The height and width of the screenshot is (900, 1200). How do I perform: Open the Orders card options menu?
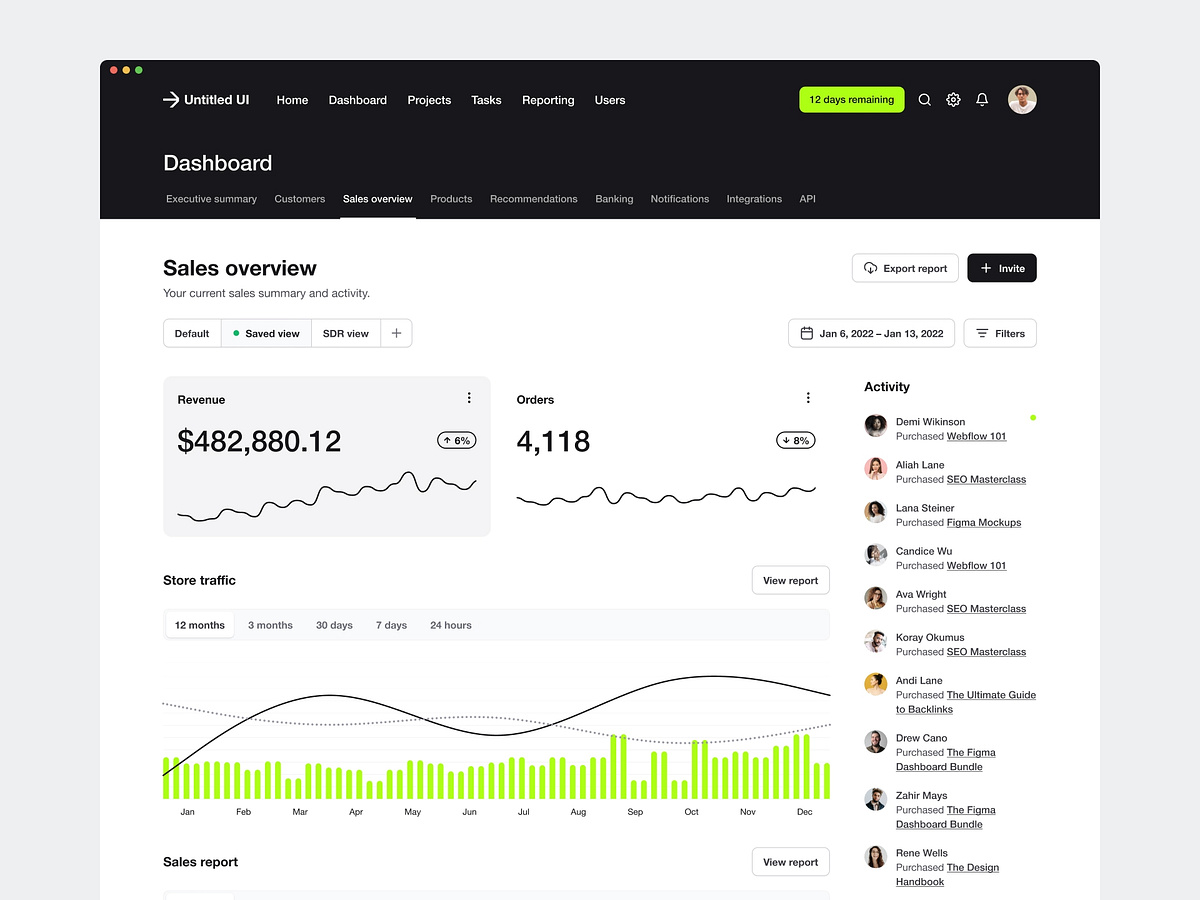808,397
